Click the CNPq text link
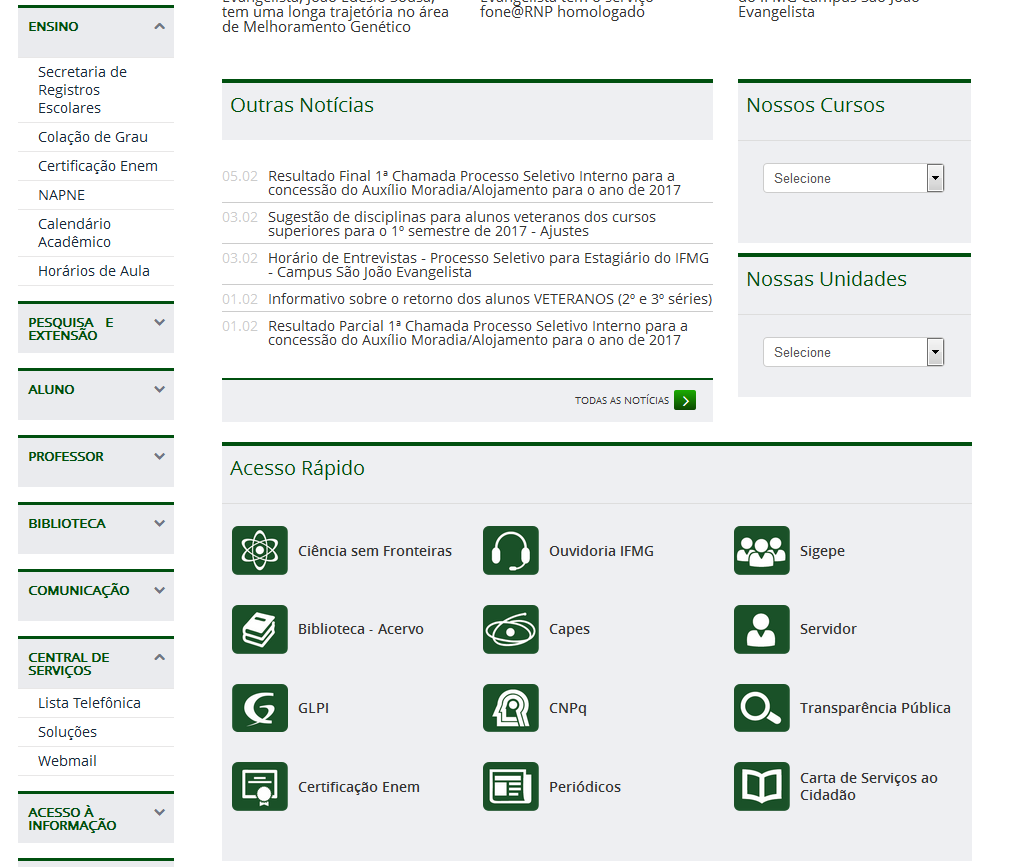Image resolution: width=1021 pixels, height=867 pixels. pyautogui.click(x=567, y=708)
